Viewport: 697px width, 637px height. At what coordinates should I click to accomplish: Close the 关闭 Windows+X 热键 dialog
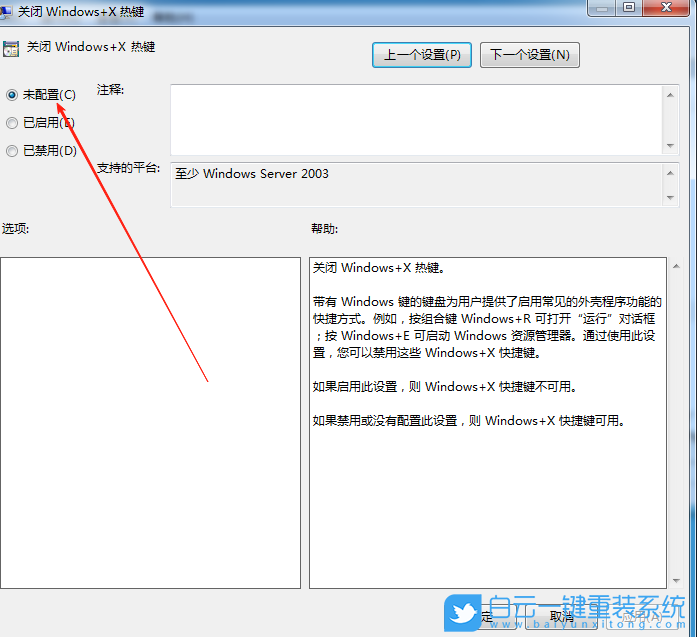tap(666, 8)
